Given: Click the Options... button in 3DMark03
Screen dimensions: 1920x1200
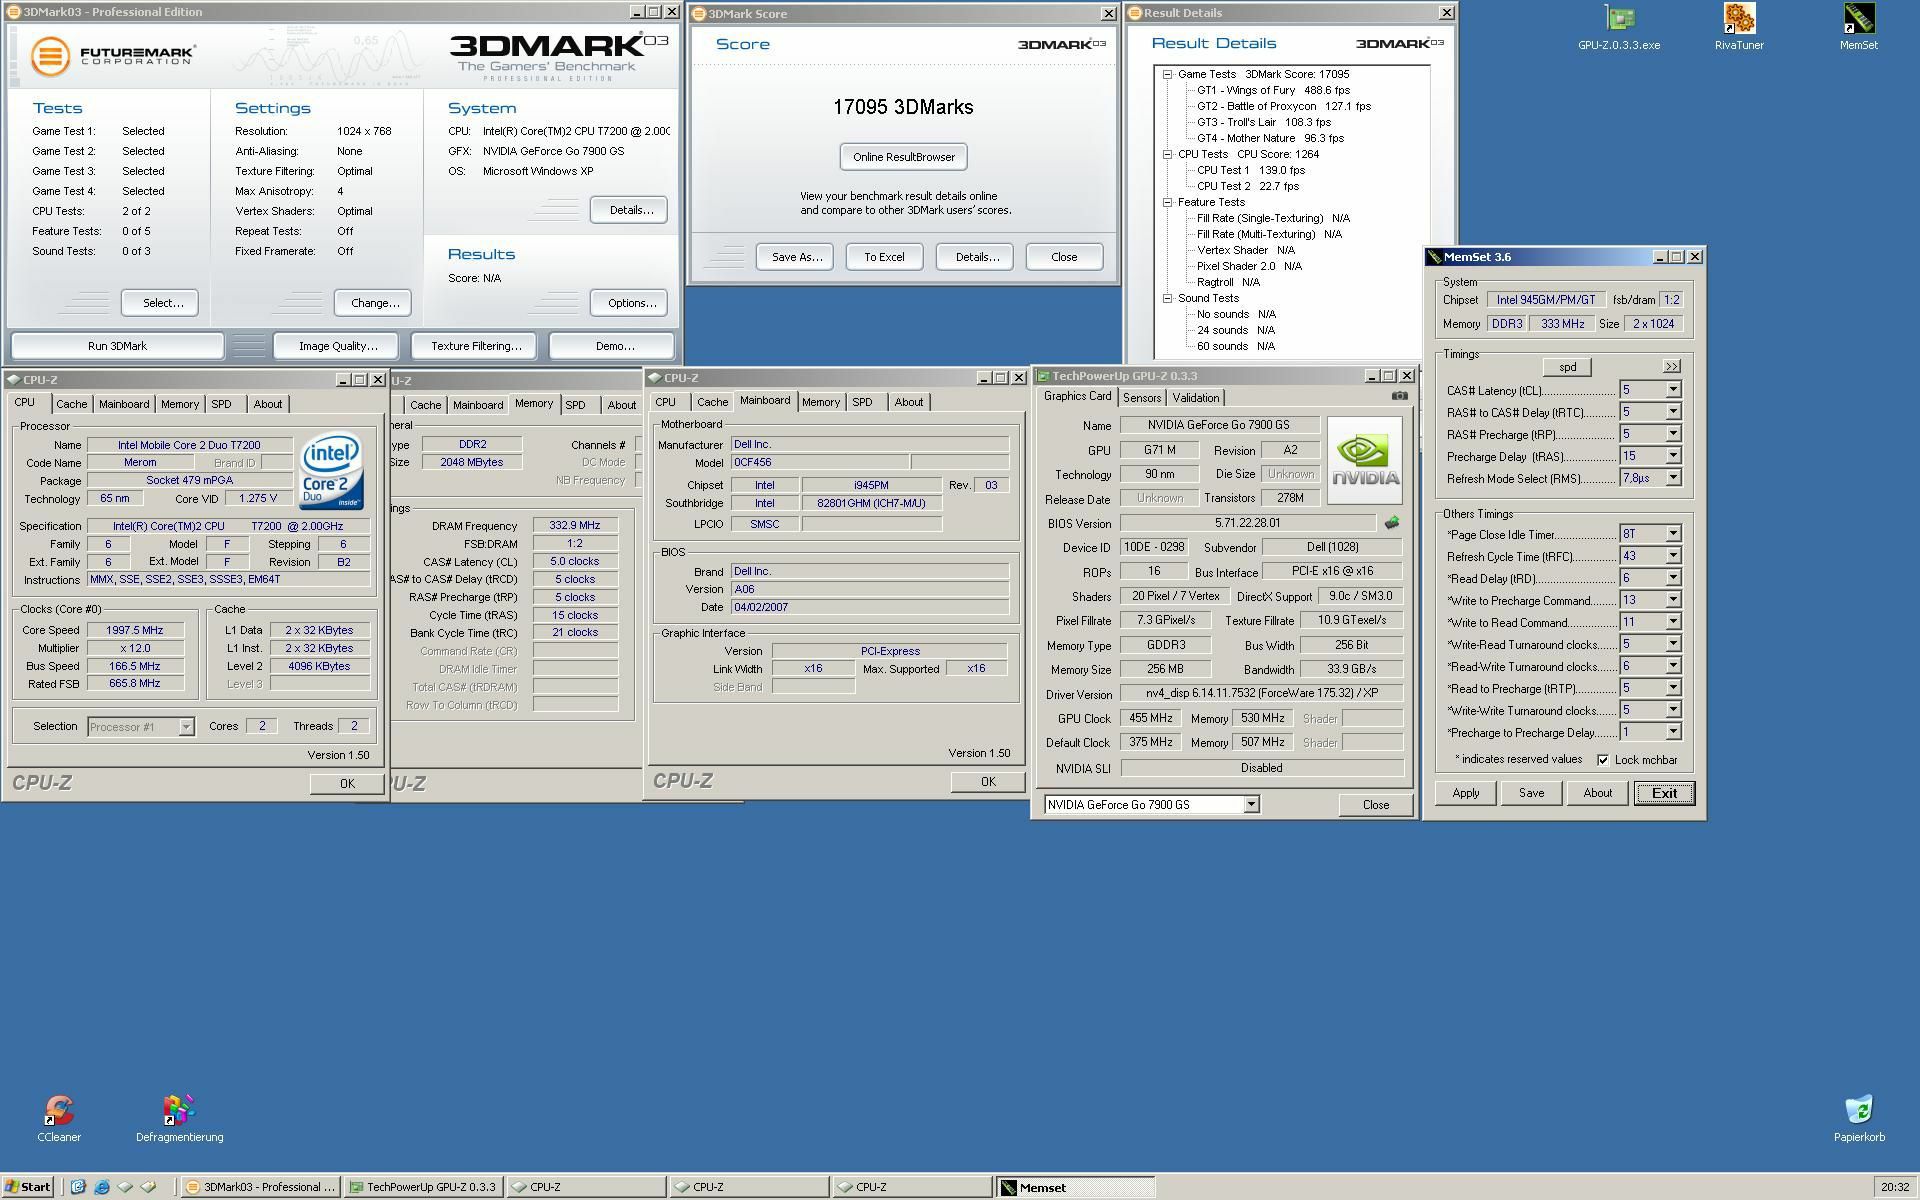Looking at the screenshot, I should point(631,303).
